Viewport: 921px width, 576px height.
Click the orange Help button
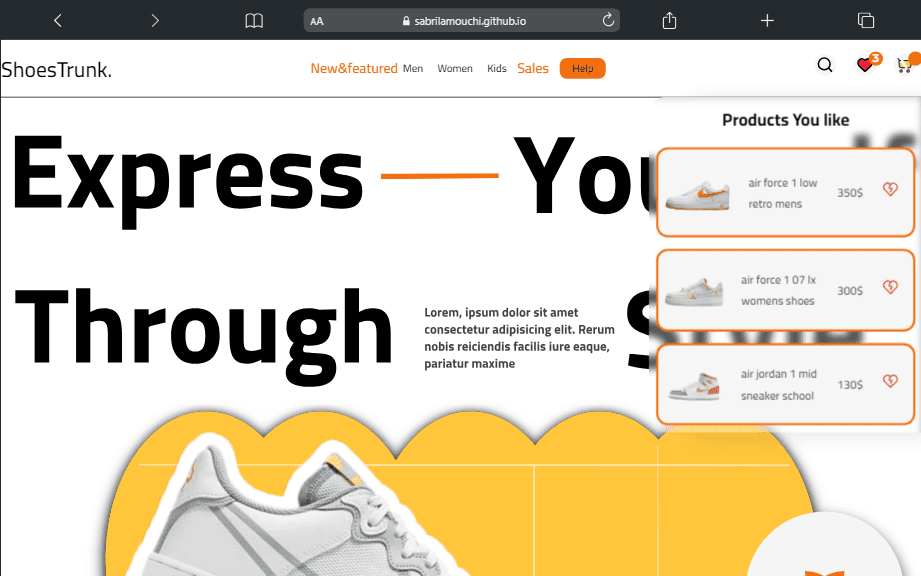coord(582,69)
